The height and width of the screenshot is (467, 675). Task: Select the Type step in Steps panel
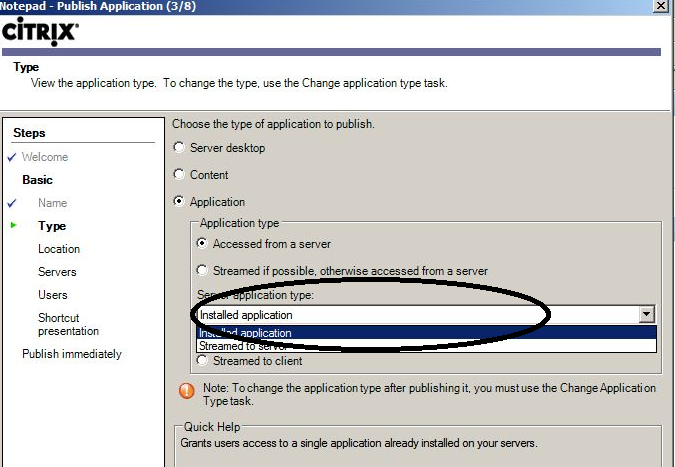click(x=52, y=226)
